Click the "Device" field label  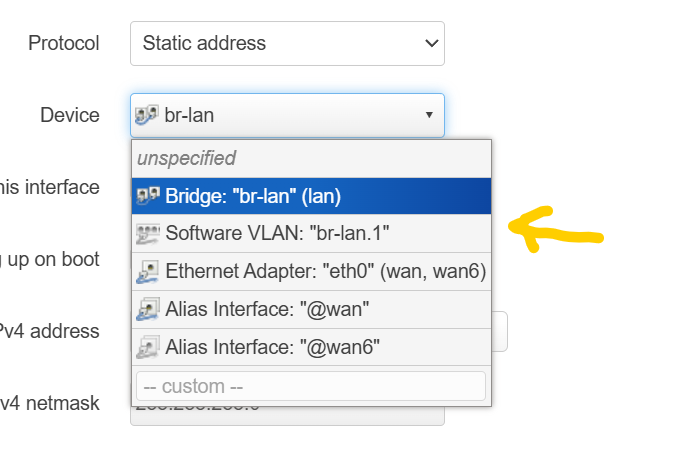pos(70,115)
